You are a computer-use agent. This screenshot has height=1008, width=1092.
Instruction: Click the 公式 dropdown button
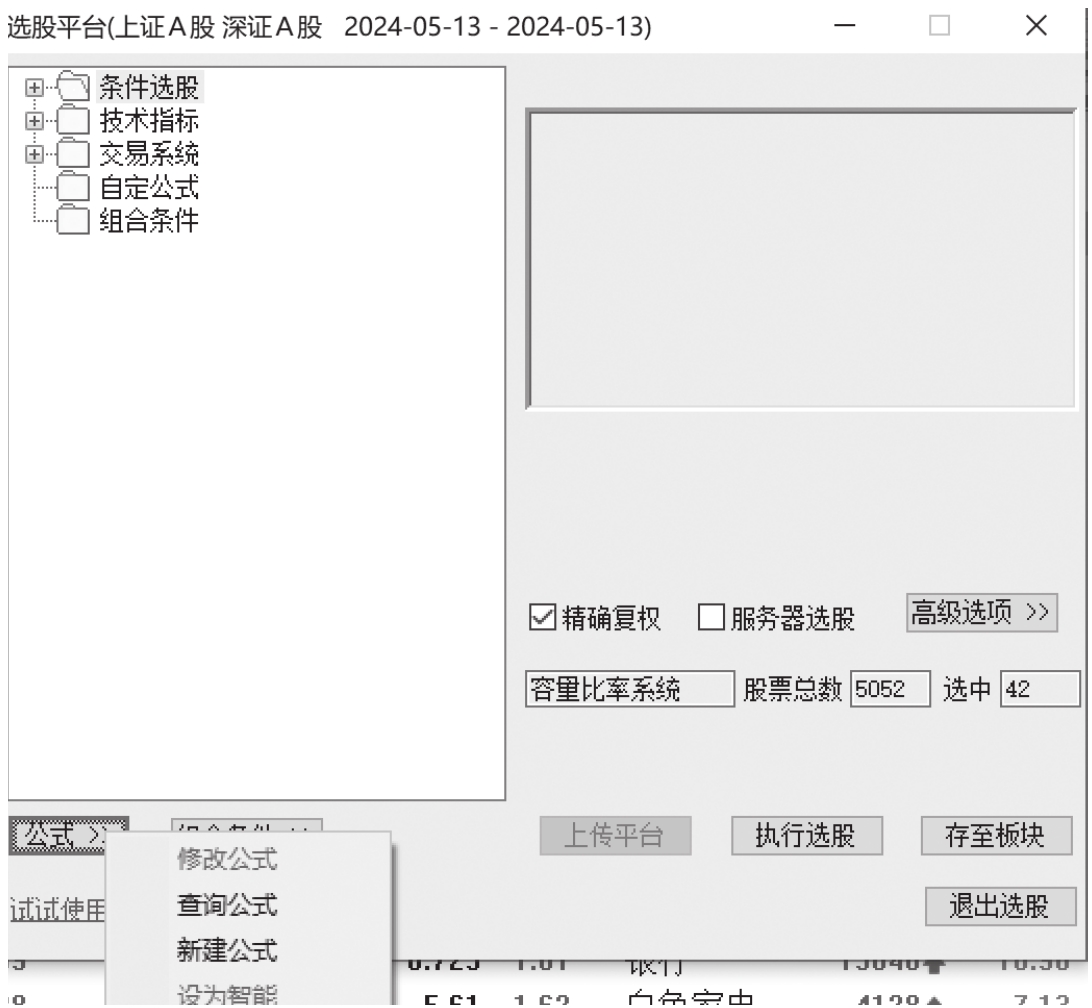pyautogui.click(x=68, y=835)
